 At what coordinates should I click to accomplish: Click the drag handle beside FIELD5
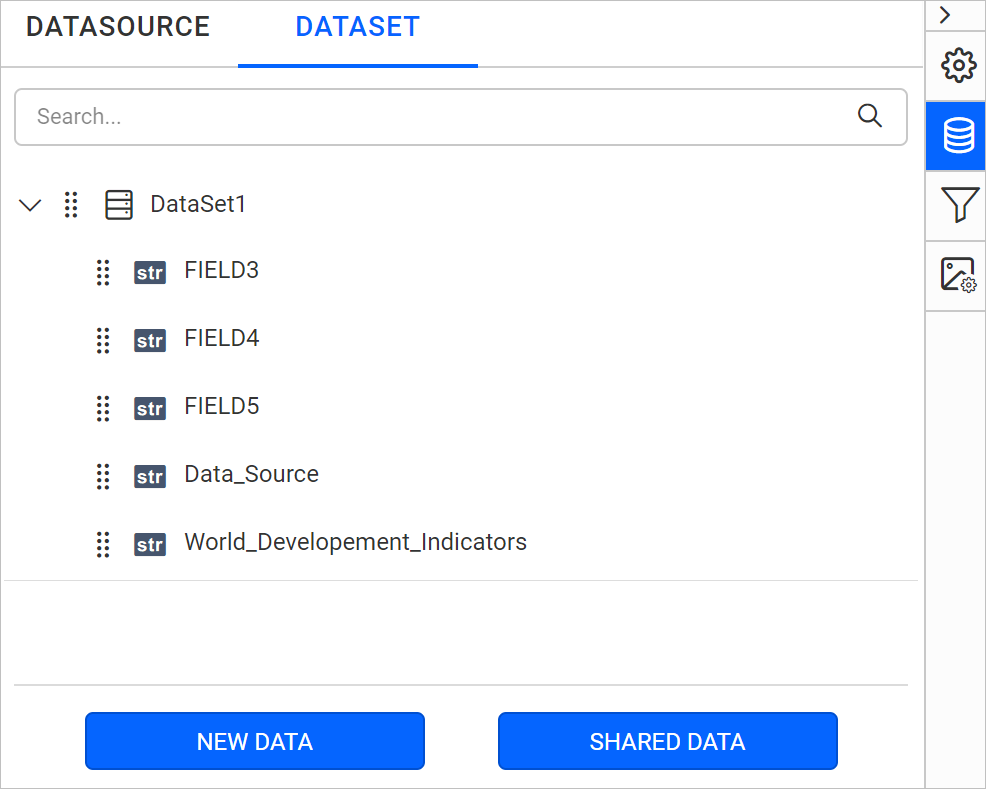pyautogui.click(x=103, y=409)
